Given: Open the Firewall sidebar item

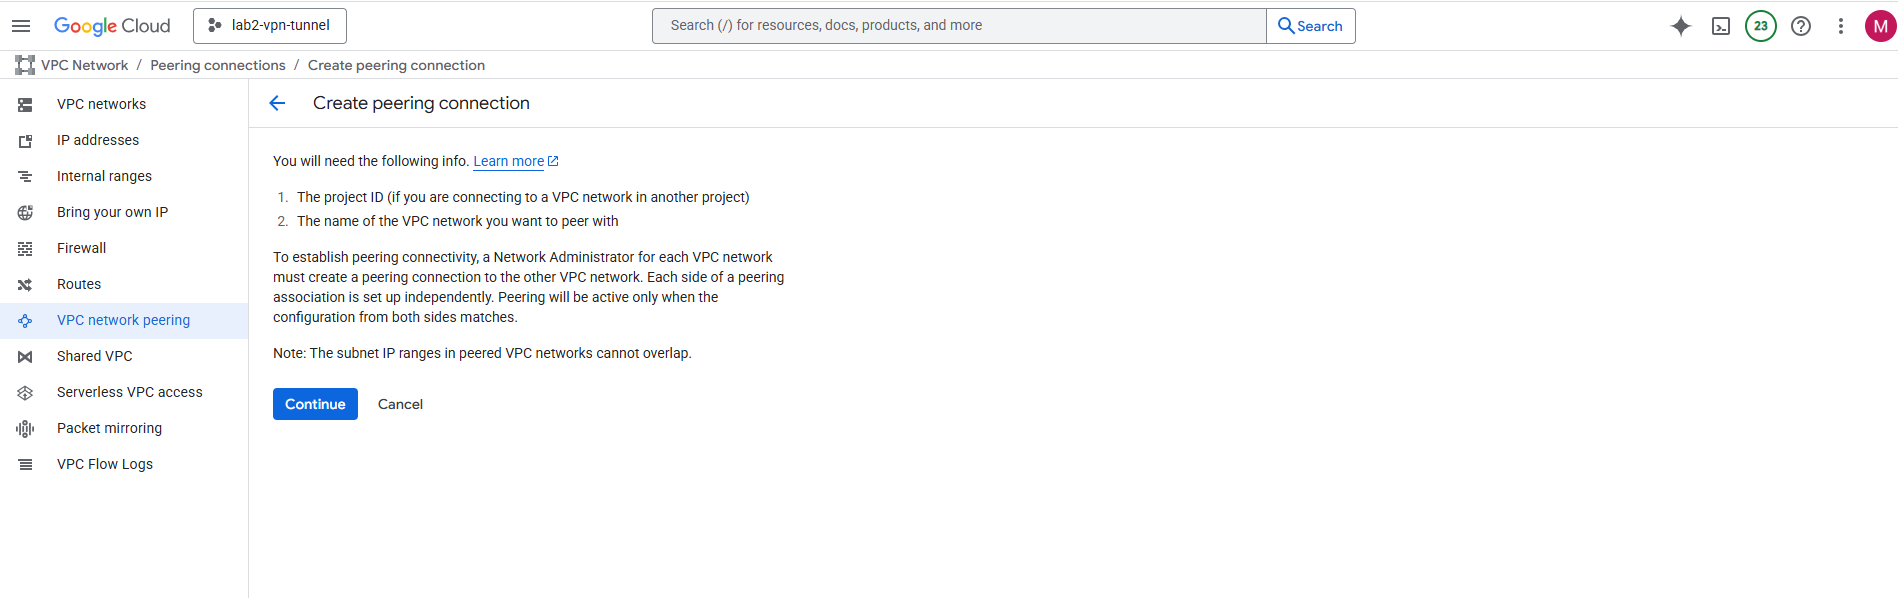Looking at the screenshot, I should tap(81, 248).
